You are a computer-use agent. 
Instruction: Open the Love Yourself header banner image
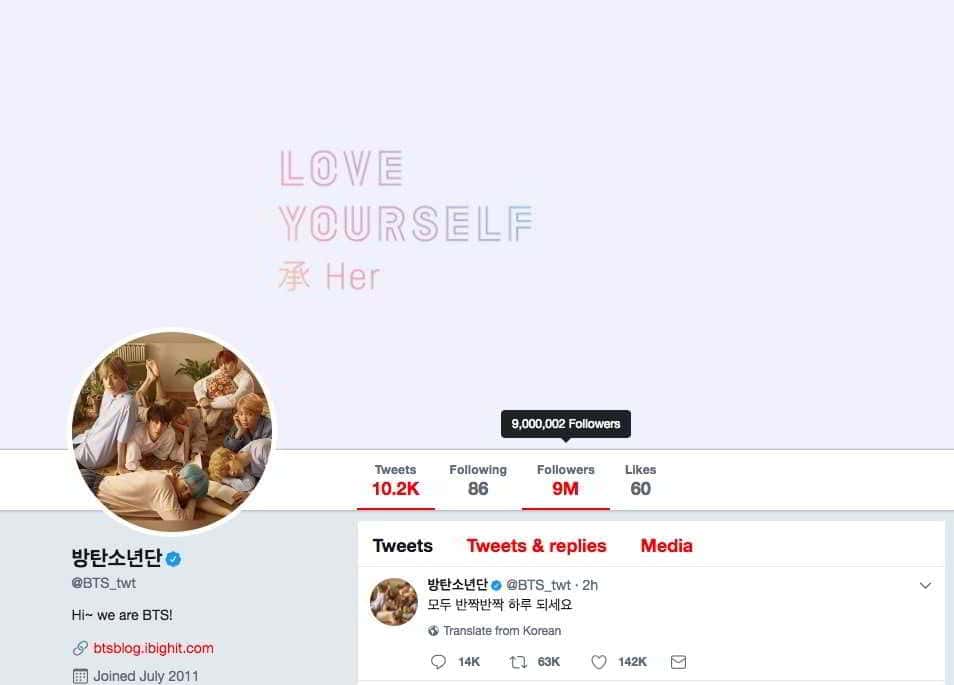click(x=477, y=224)
